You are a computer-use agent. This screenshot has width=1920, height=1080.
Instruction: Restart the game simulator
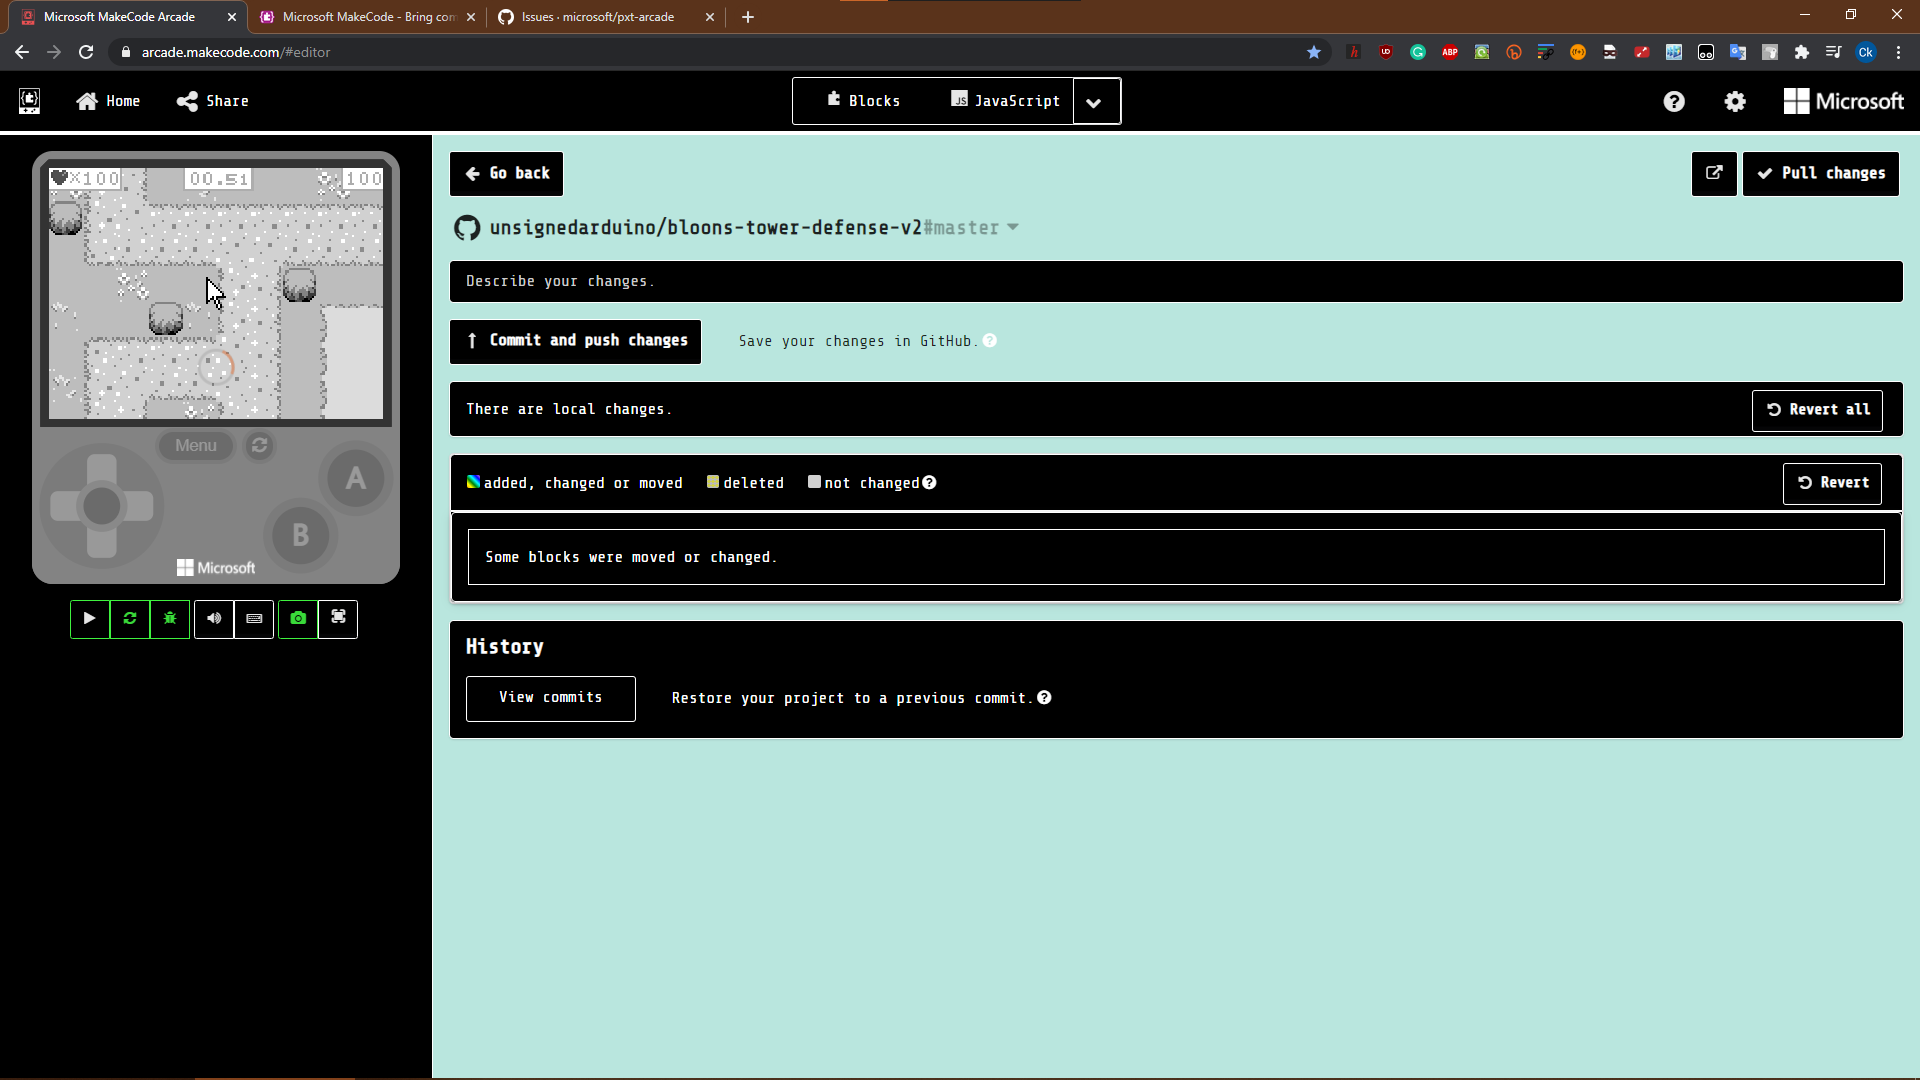(x=129, y=619)
